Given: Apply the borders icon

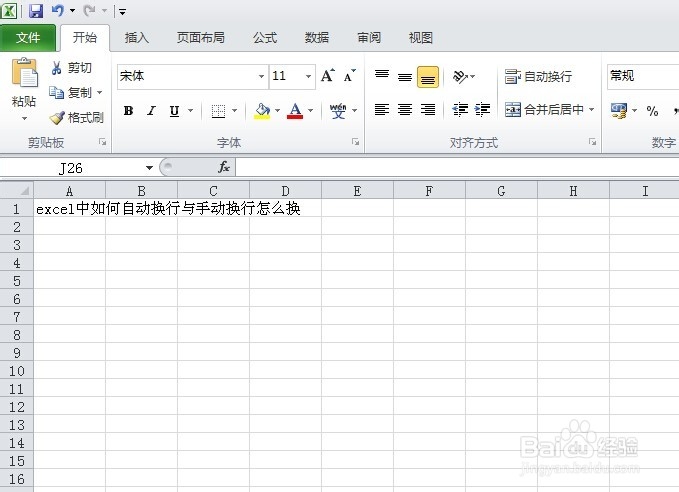Looking at the screenshot, I should (218, 111).
